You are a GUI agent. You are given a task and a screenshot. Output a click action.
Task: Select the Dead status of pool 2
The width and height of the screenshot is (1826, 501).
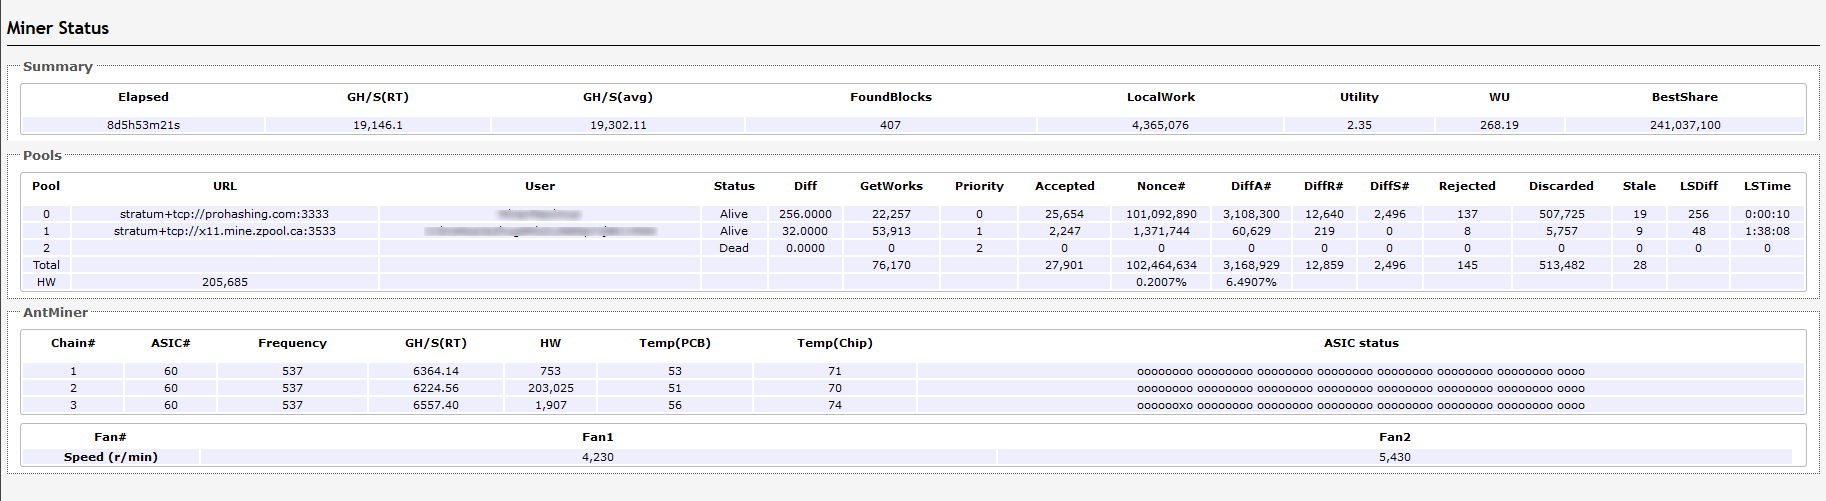tap(734, 248)
